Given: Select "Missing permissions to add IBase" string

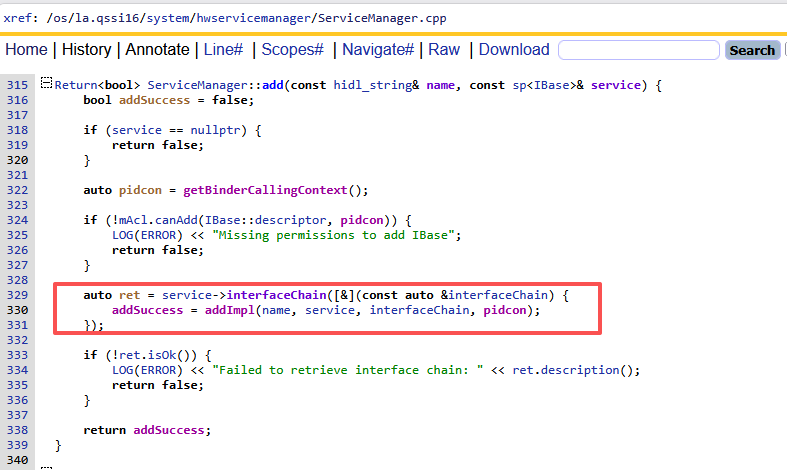Looking at the screenshot, I should coord(333,236).
